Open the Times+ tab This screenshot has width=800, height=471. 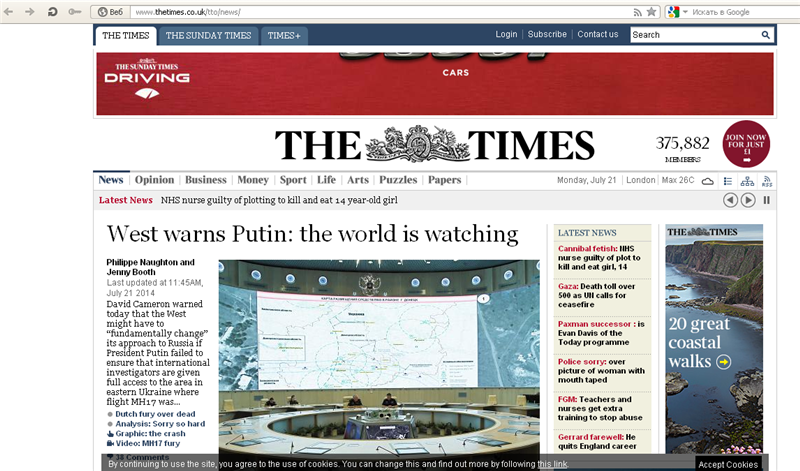[x=284, y=35]
